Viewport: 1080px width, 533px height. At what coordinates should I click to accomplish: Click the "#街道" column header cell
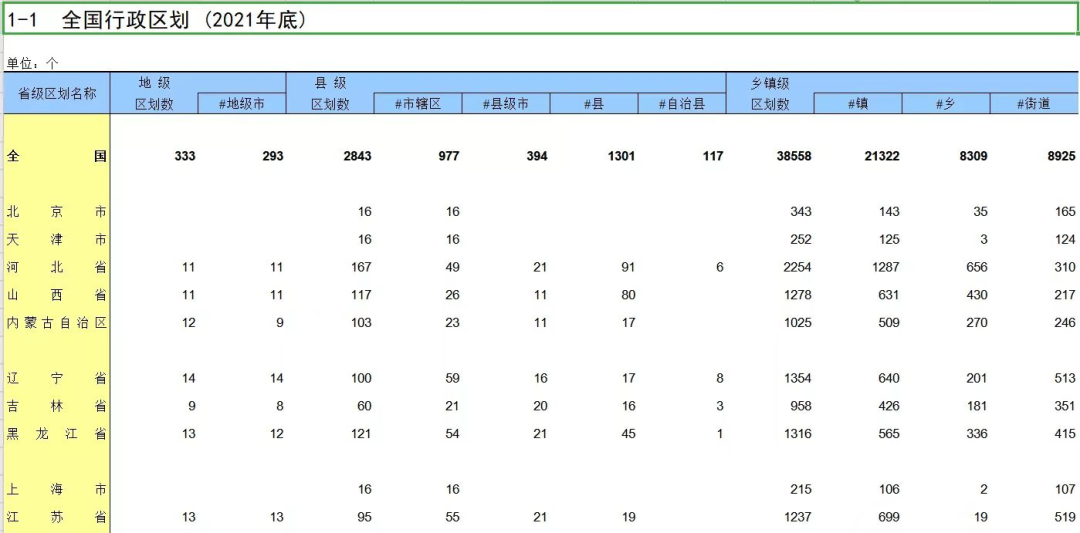click(1034, 104)
